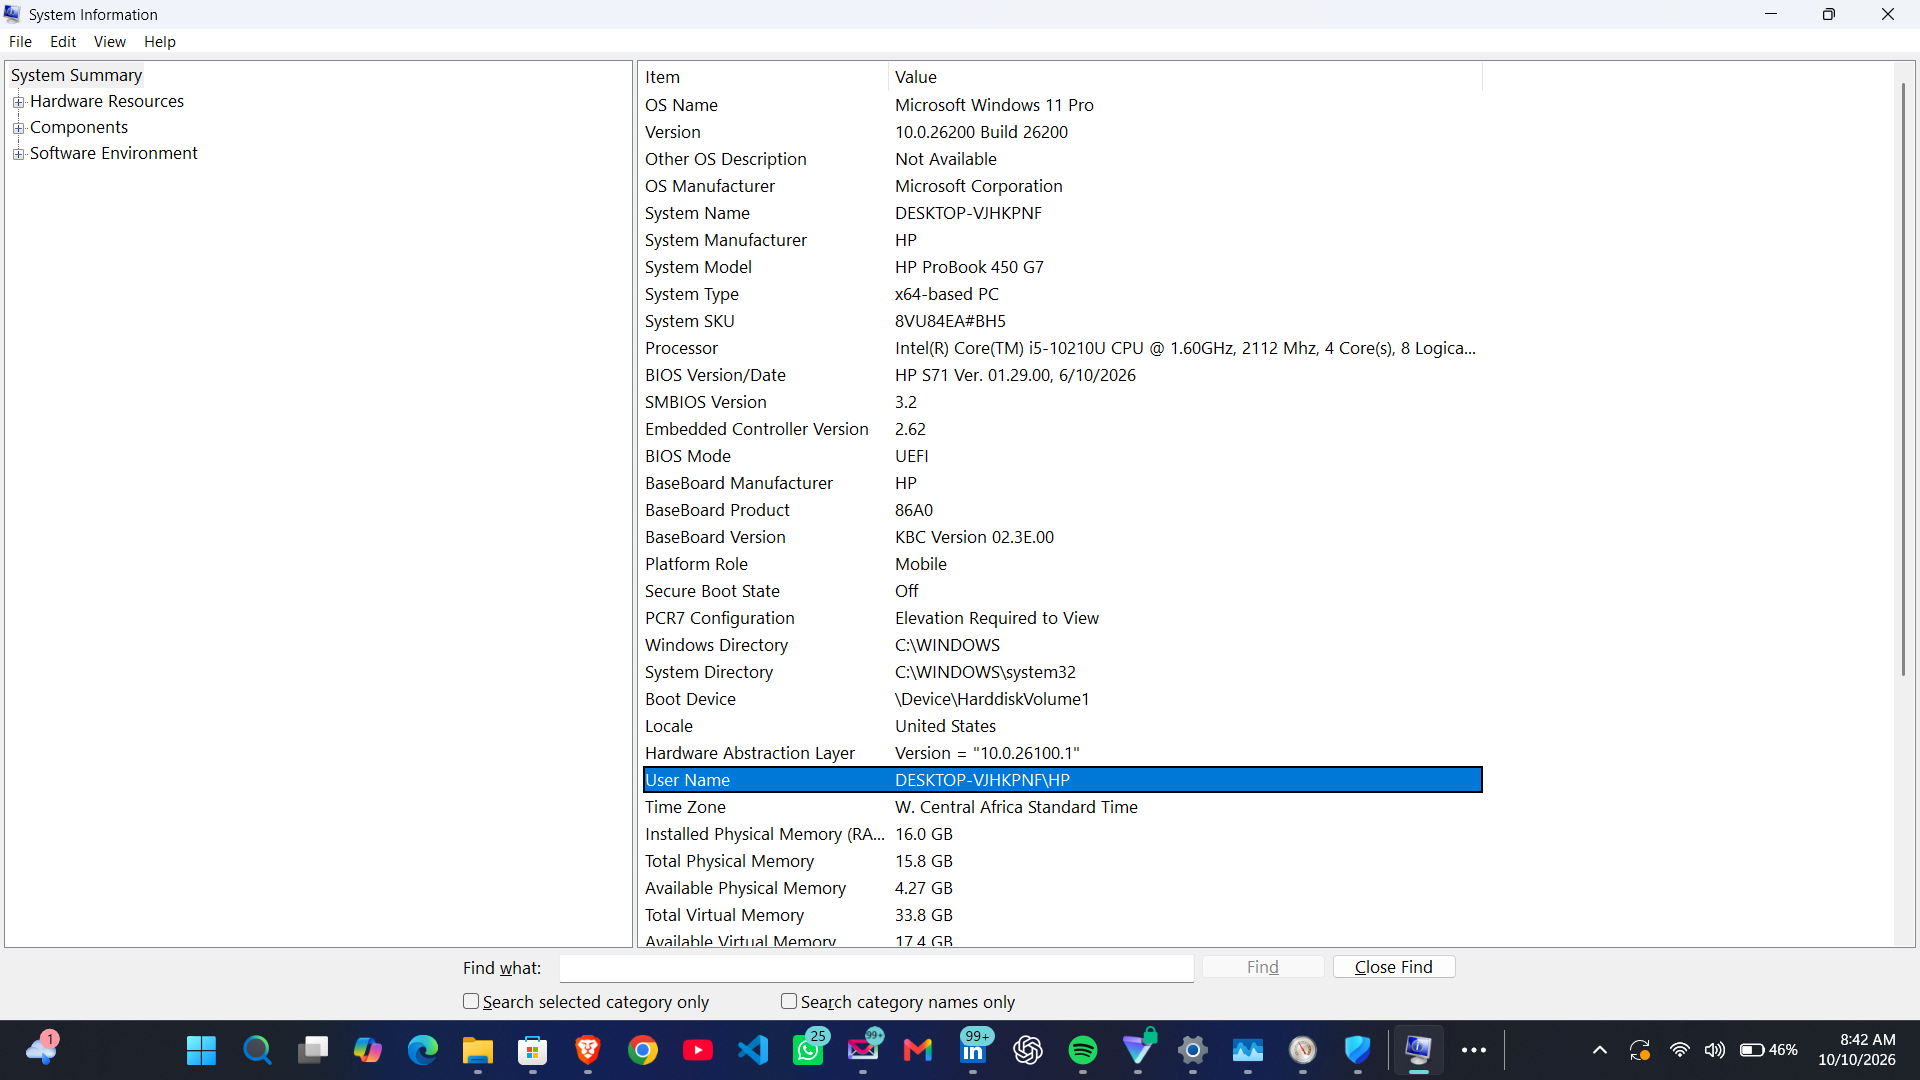Click the Find what text field
This screenshot has height=1080, width=1920.
coord(876,968)
